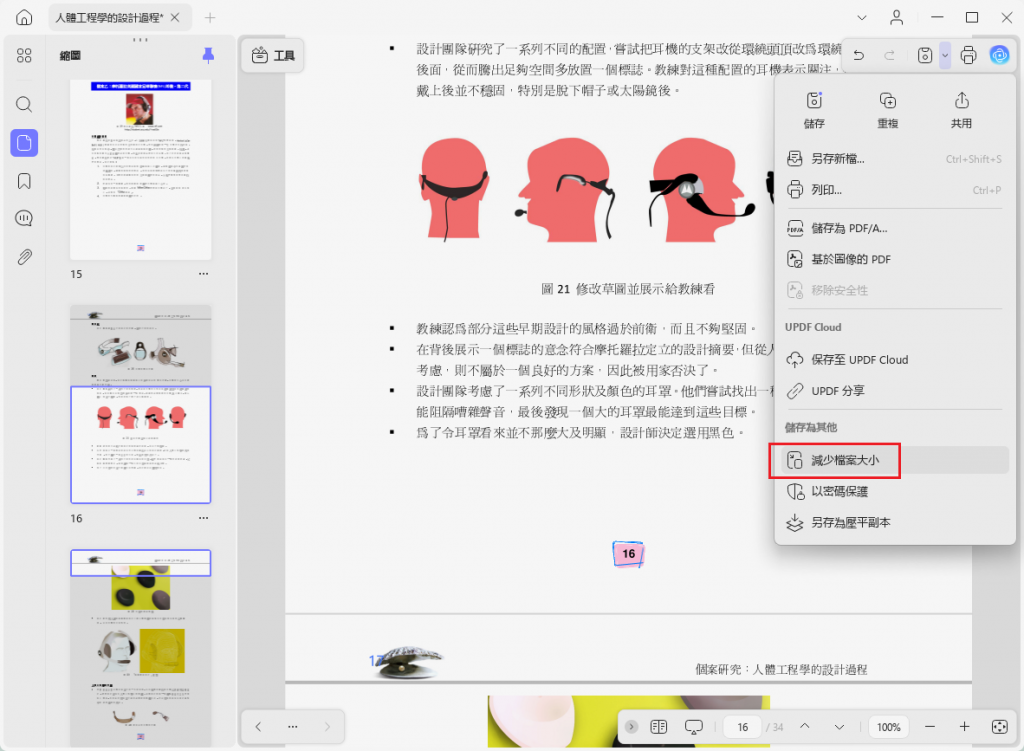The image size is (1024, 751).
Task: Undo the last action
Action: (858, 55)
